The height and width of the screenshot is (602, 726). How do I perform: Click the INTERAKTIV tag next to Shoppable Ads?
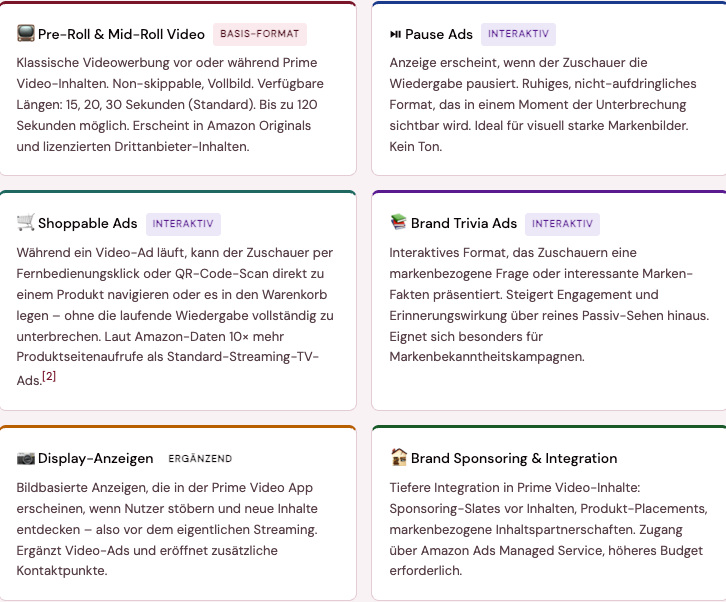[x=183, y=224]
